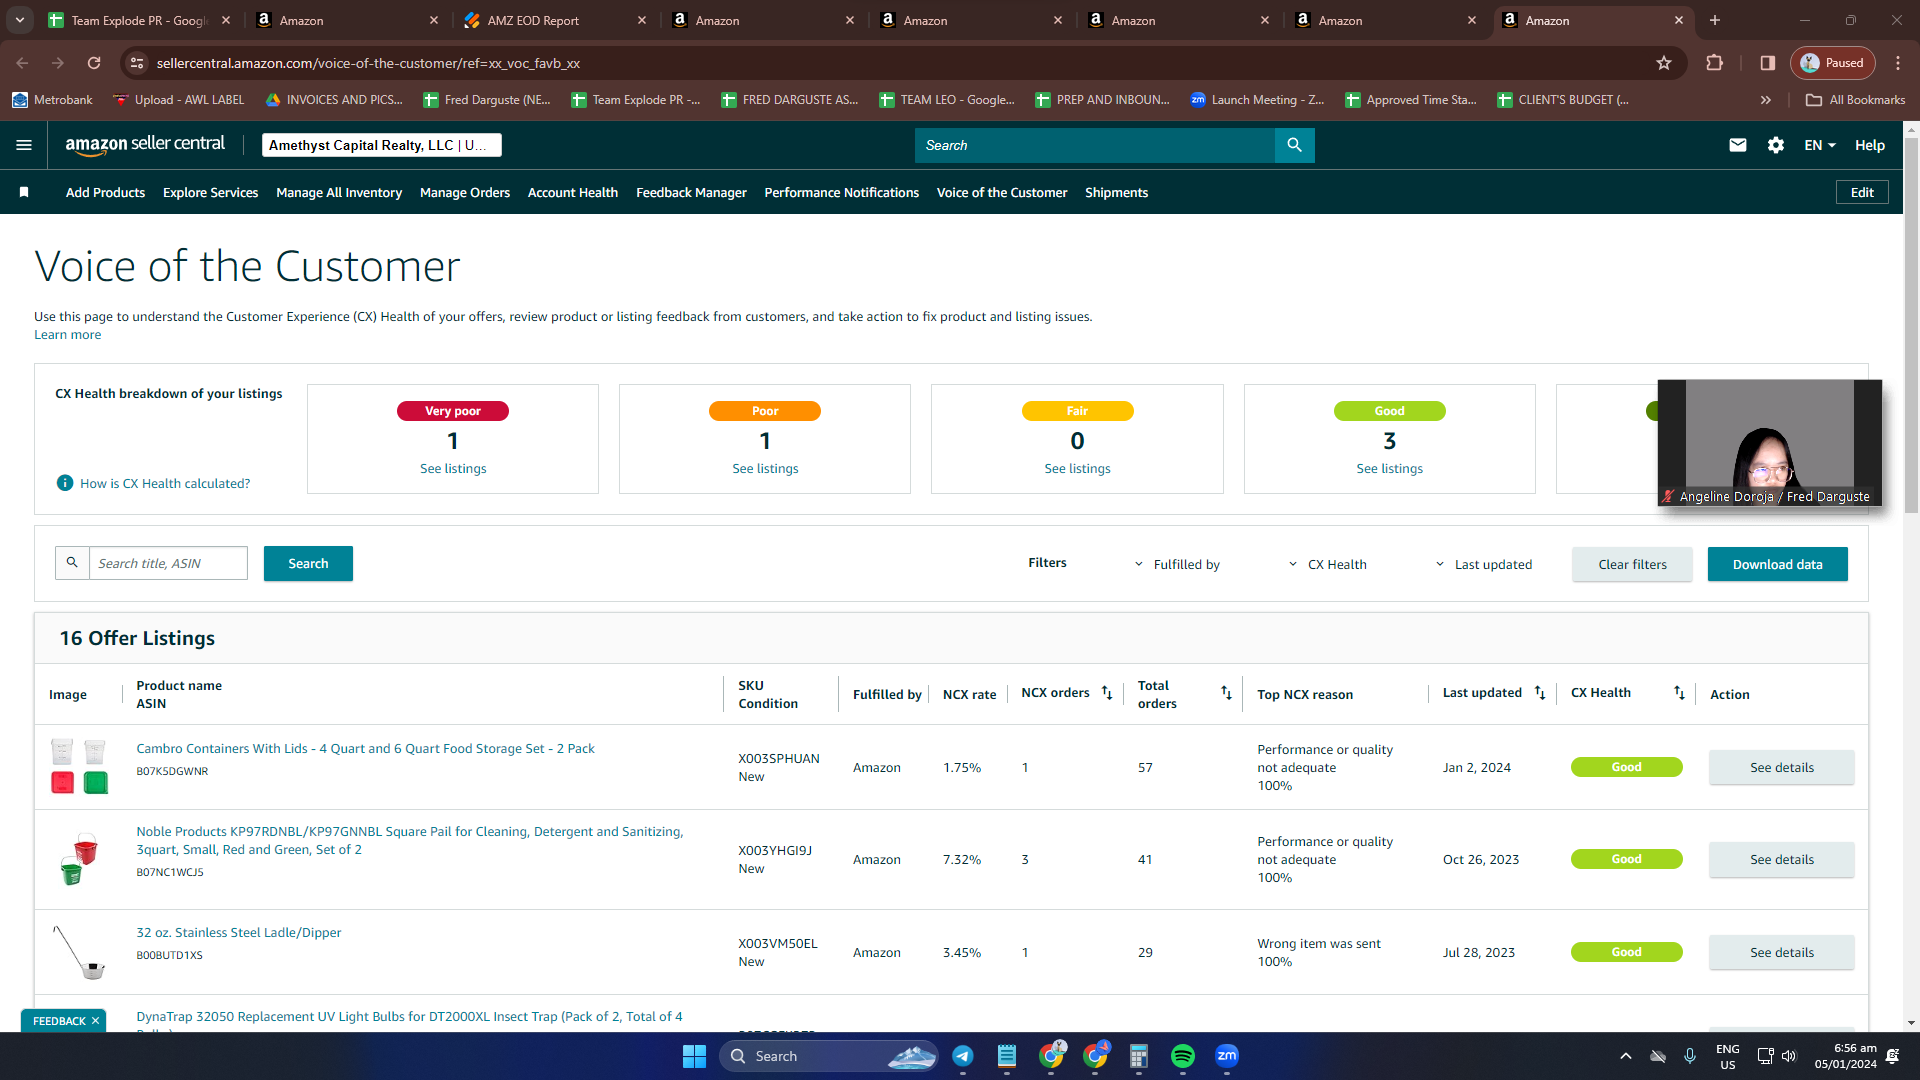Open the Account Health menu item
The image size is (1920, 1080).
click(x=573, y=192)
